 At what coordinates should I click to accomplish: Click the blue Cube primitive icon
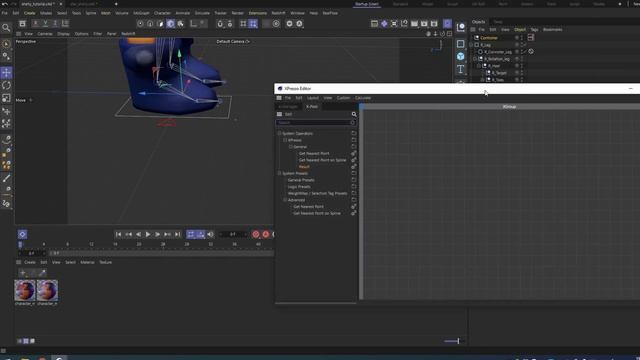point(460,56)
